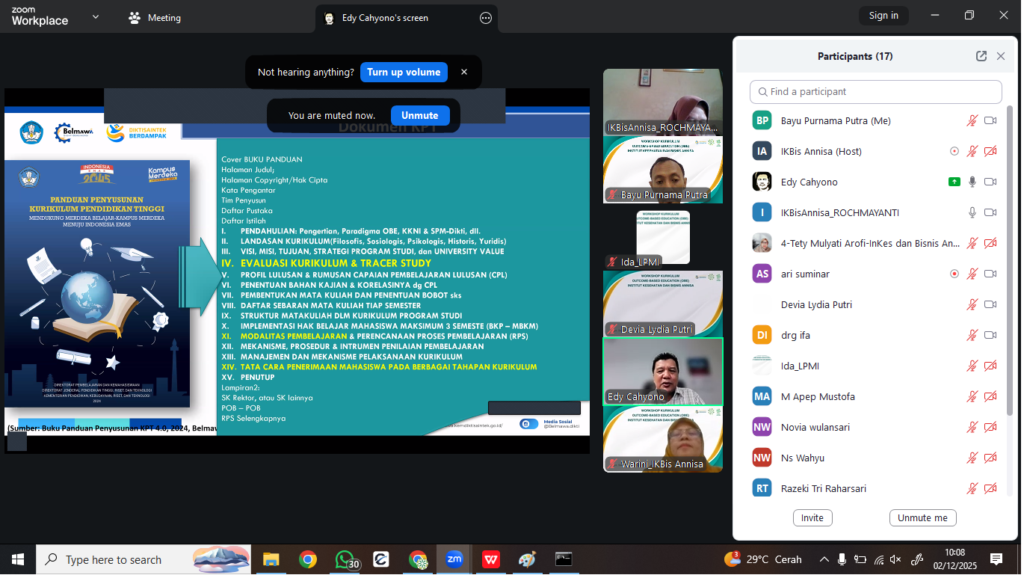Click the Invite button below the participant list
This screenshot has width=1024, height=581.
pyautogui.click(x=812, y=518)
